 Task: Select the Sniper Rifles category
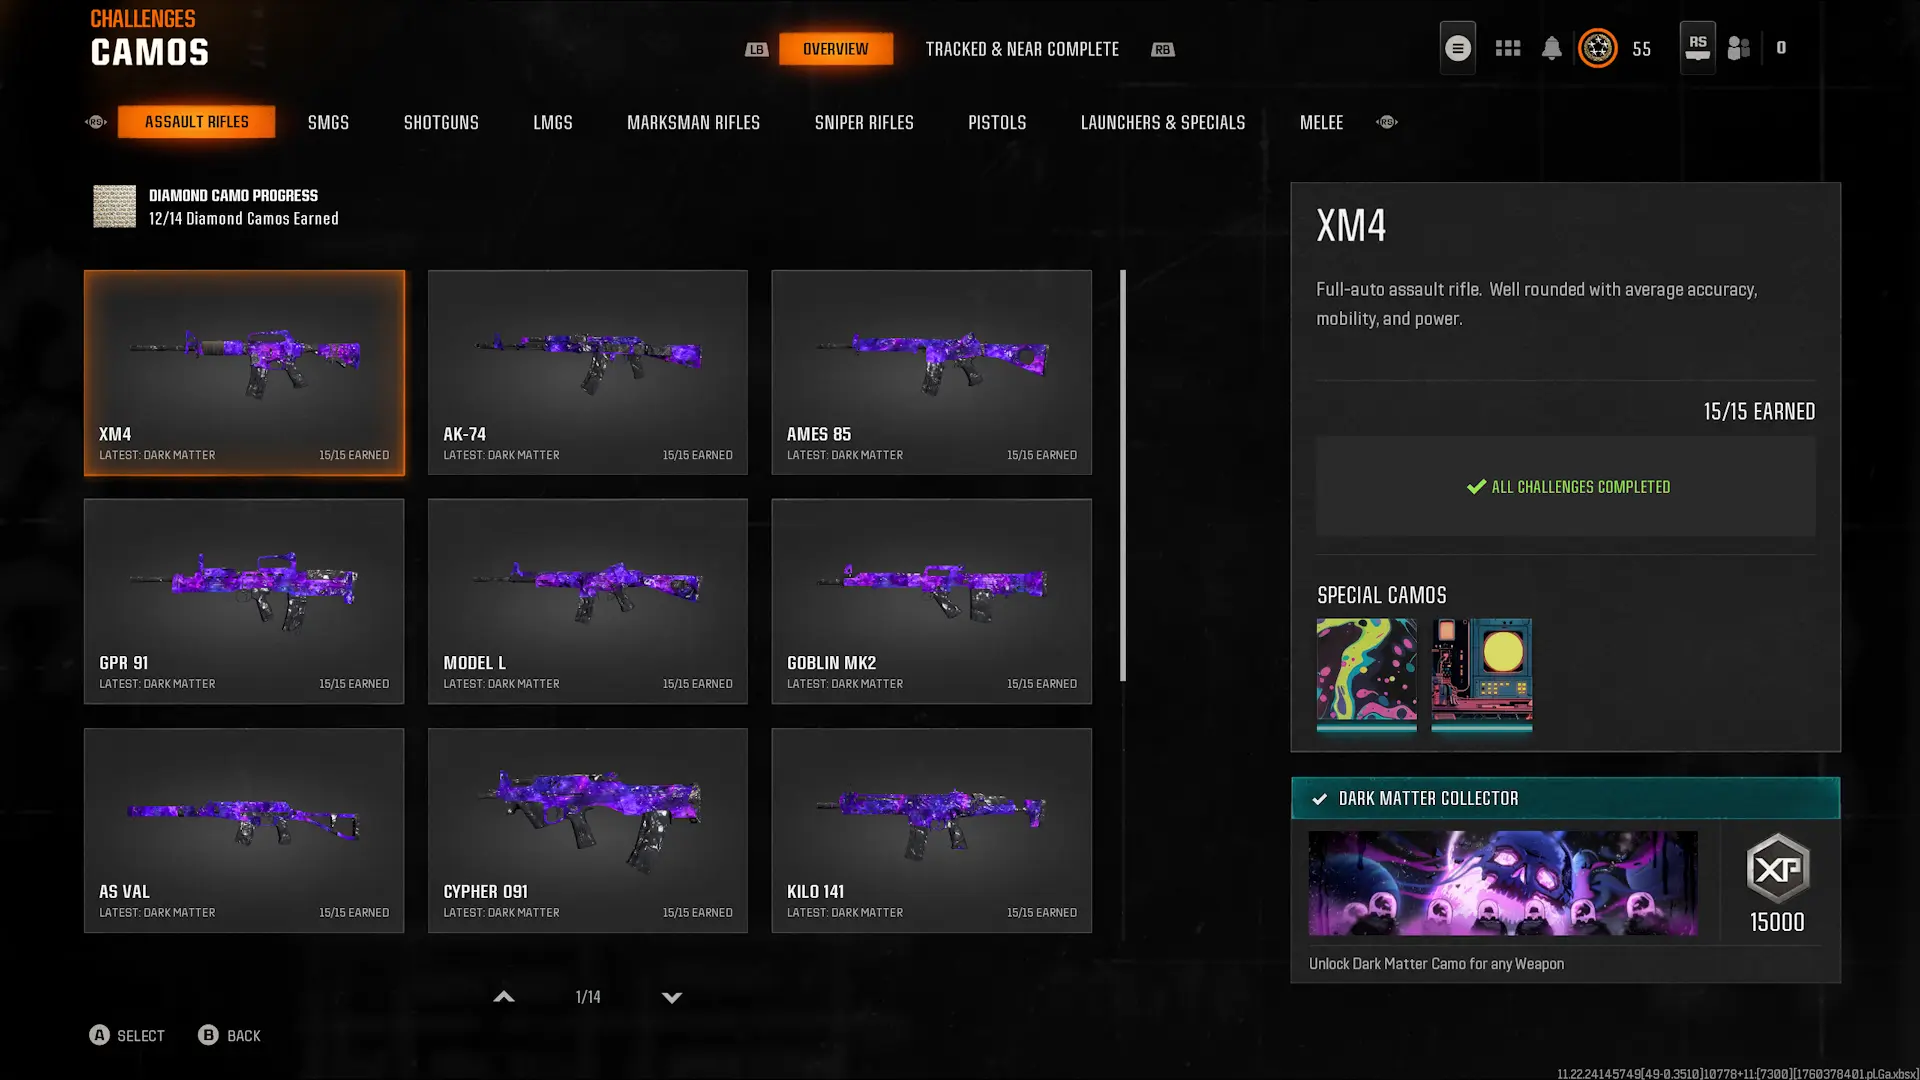[x=864, y=122]
